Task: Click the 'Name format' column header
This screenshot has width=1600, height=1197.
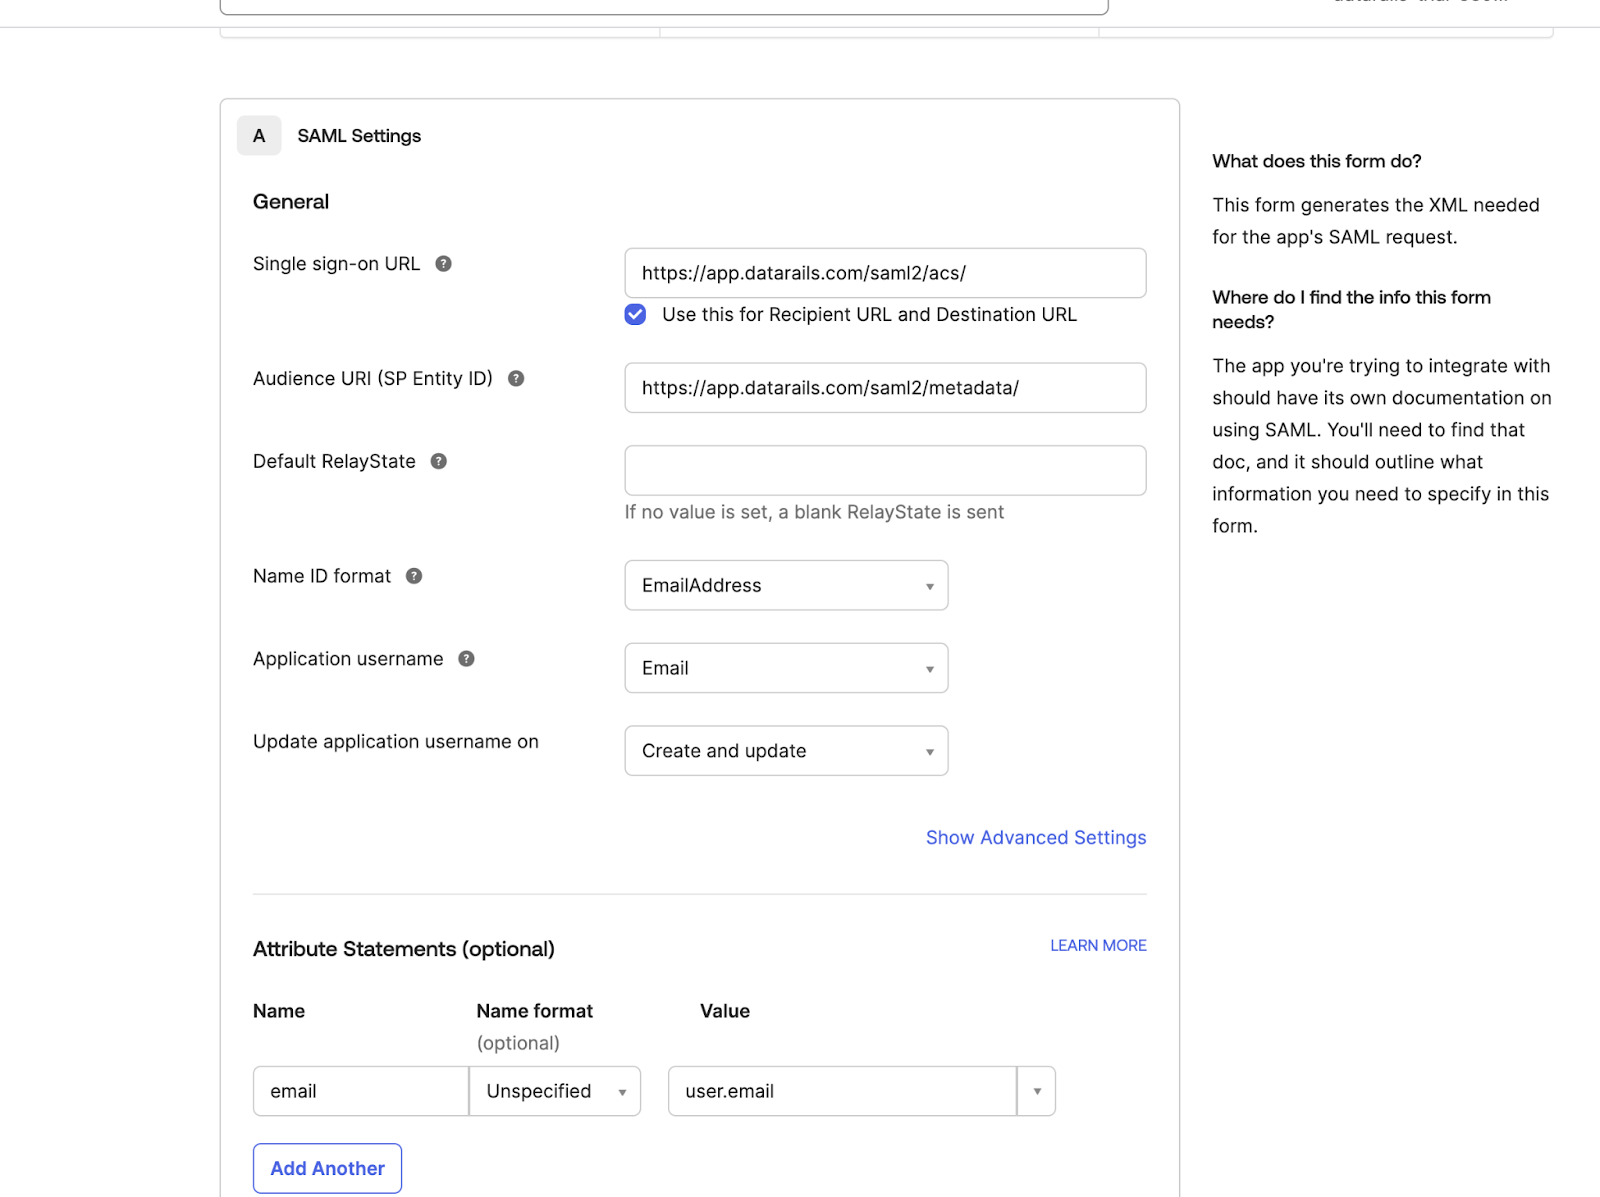Action: 535,1011
